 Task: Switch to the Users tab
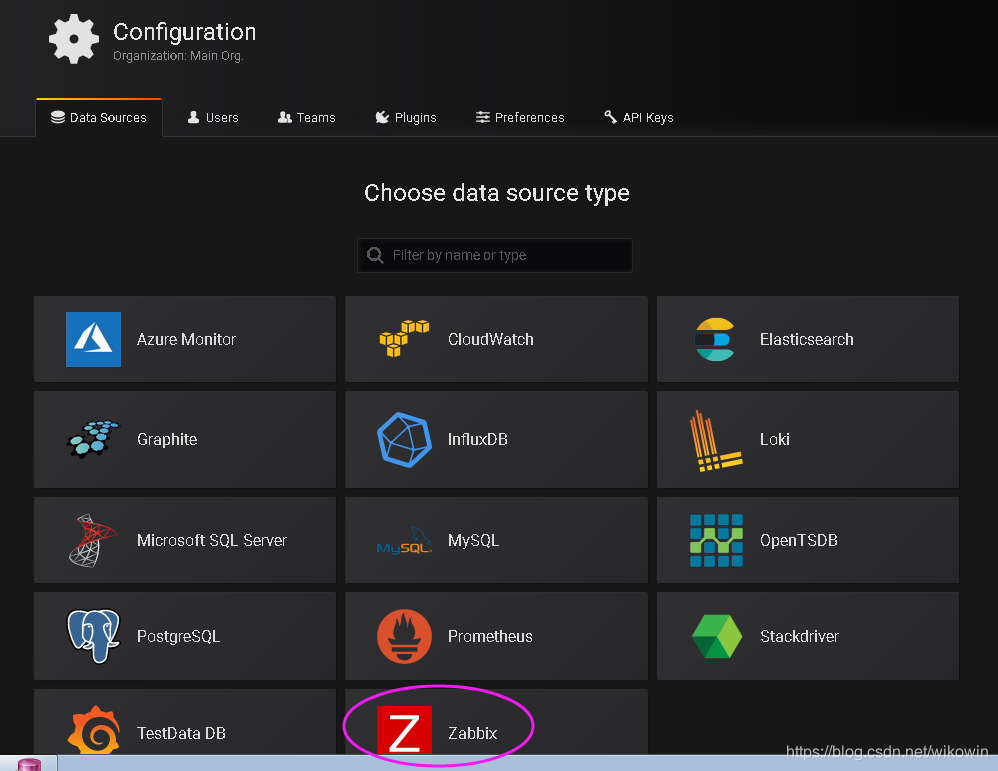[213, 118]
